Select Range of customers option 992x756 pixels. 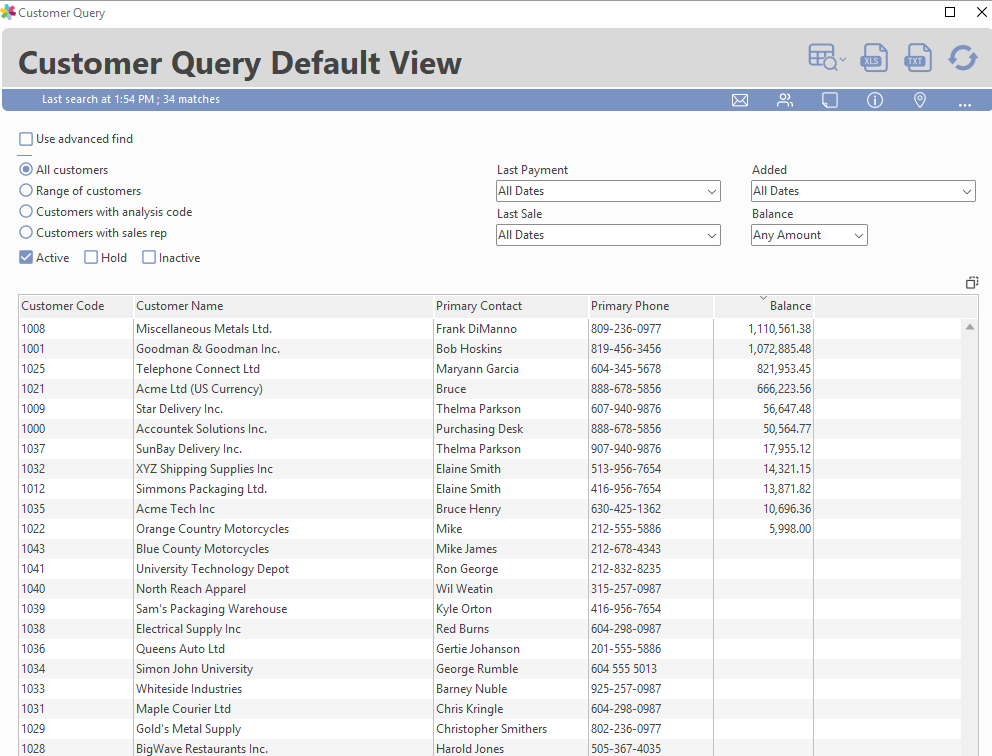pyautogui.click(x=26, y=190)
